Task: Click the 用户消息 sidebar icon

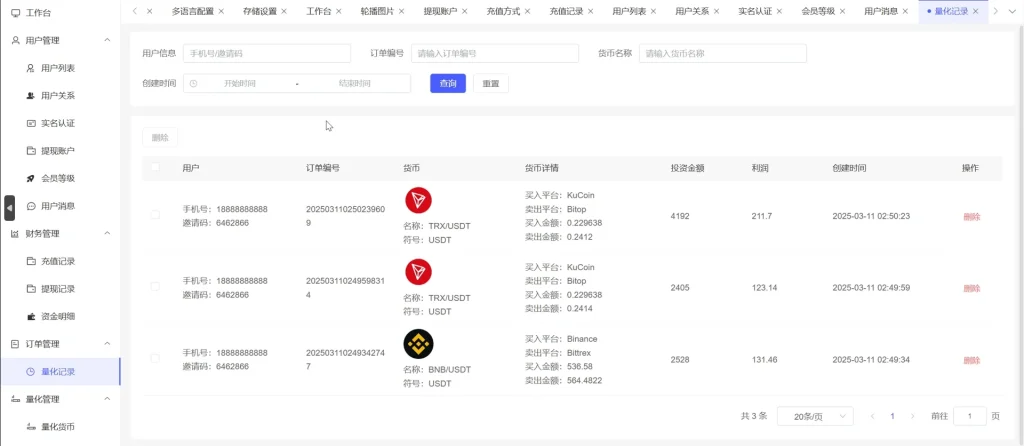Action: coord(31,206)
